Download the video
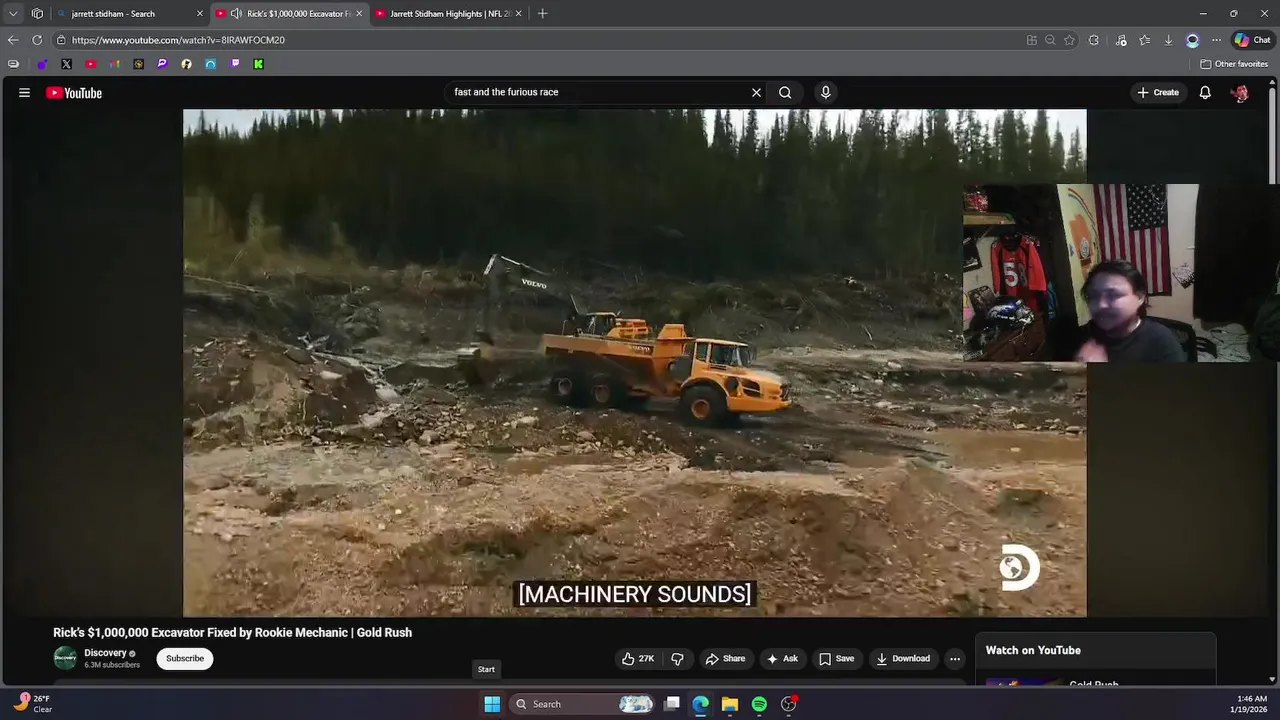Screen dimensions: 1280x720 pos(903,658)
